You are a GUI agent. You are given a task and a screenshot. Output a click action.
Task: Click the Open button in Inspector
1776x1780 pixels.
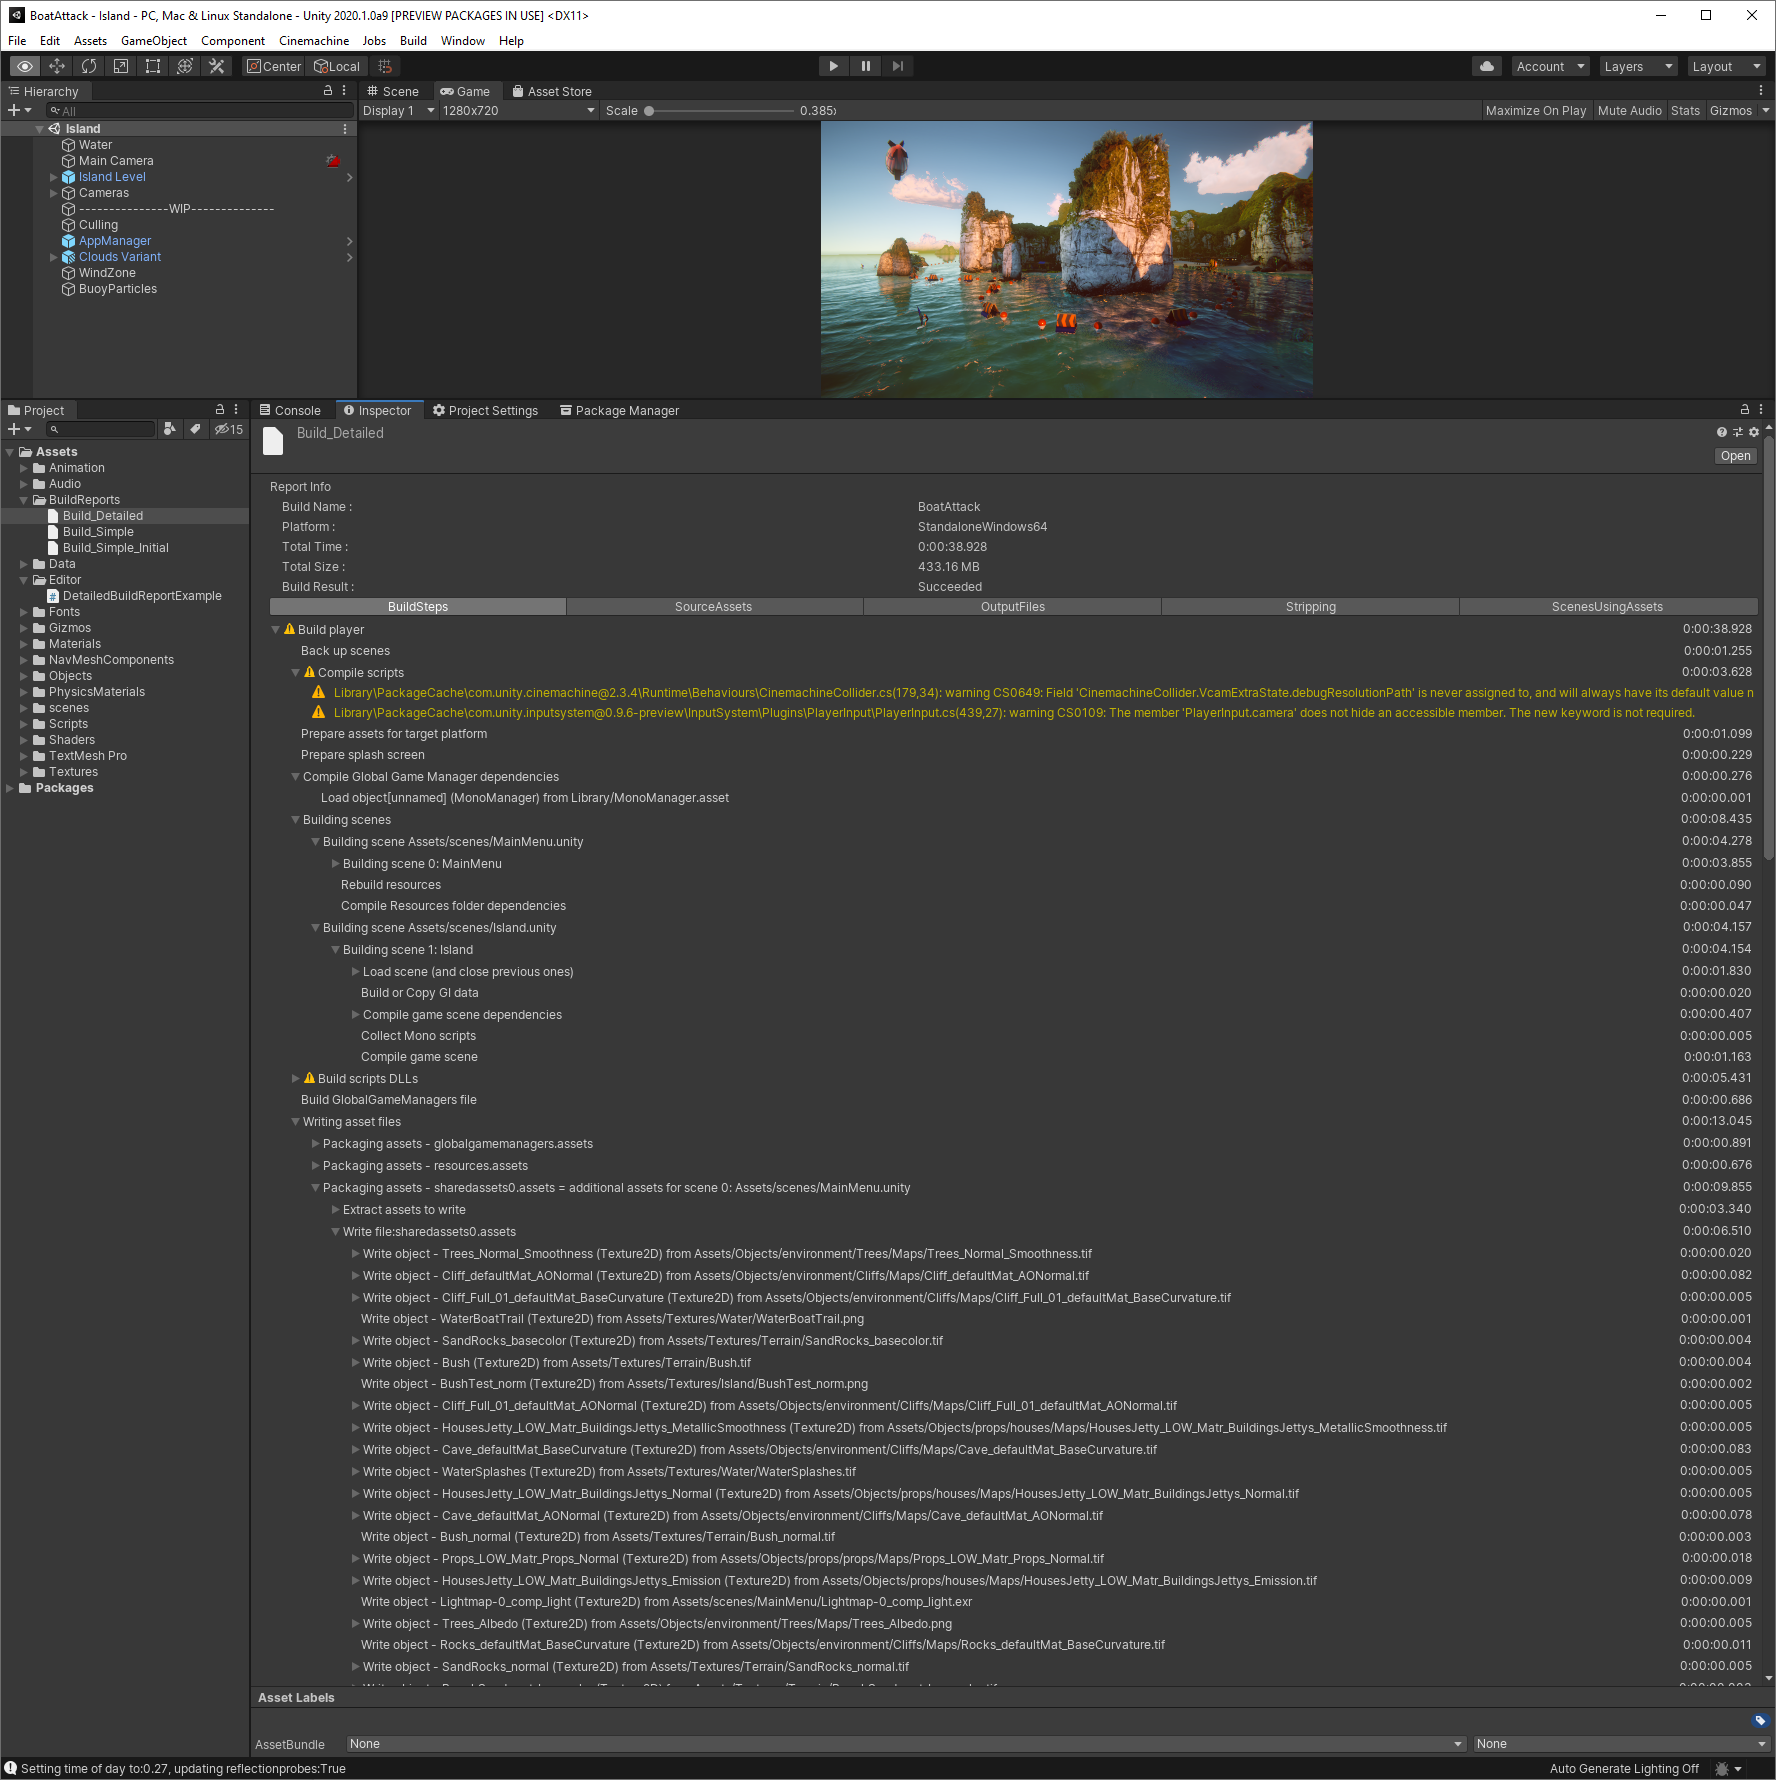[1735, 456]
